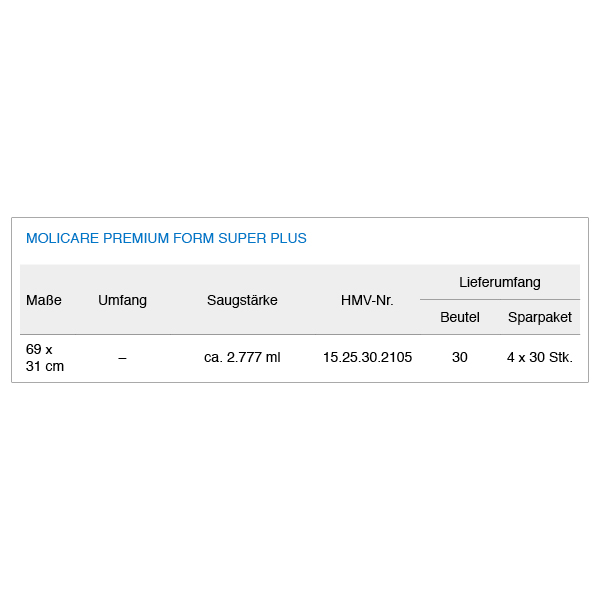Select the Lieferumfang header cell
Viewport: 600px width, 600px height.
pyautogui.click(x=500, y=282)
